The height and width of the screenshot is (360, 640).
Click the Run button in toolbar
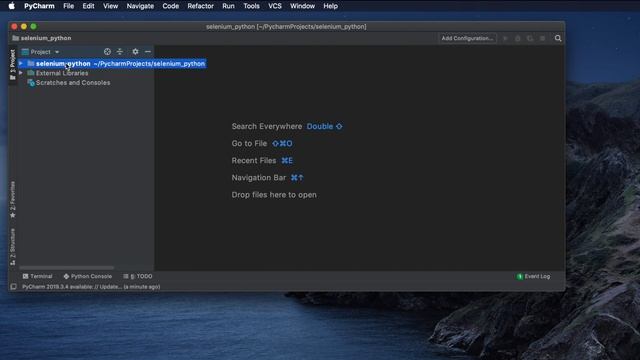coord(505,38)
